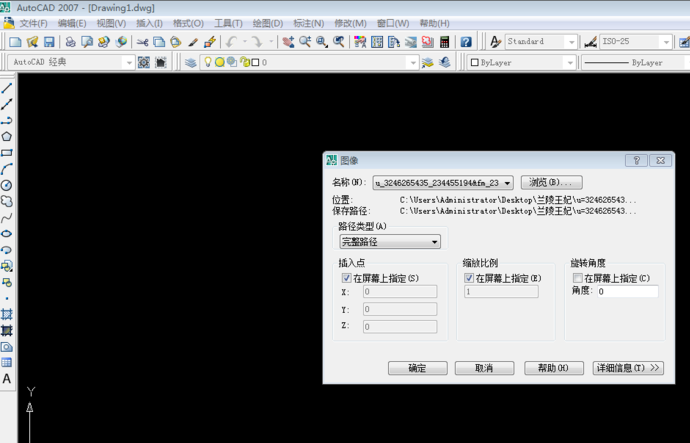690x443 pixels.
Task: Click the Copy icon in toolbar
Action: 159,42
